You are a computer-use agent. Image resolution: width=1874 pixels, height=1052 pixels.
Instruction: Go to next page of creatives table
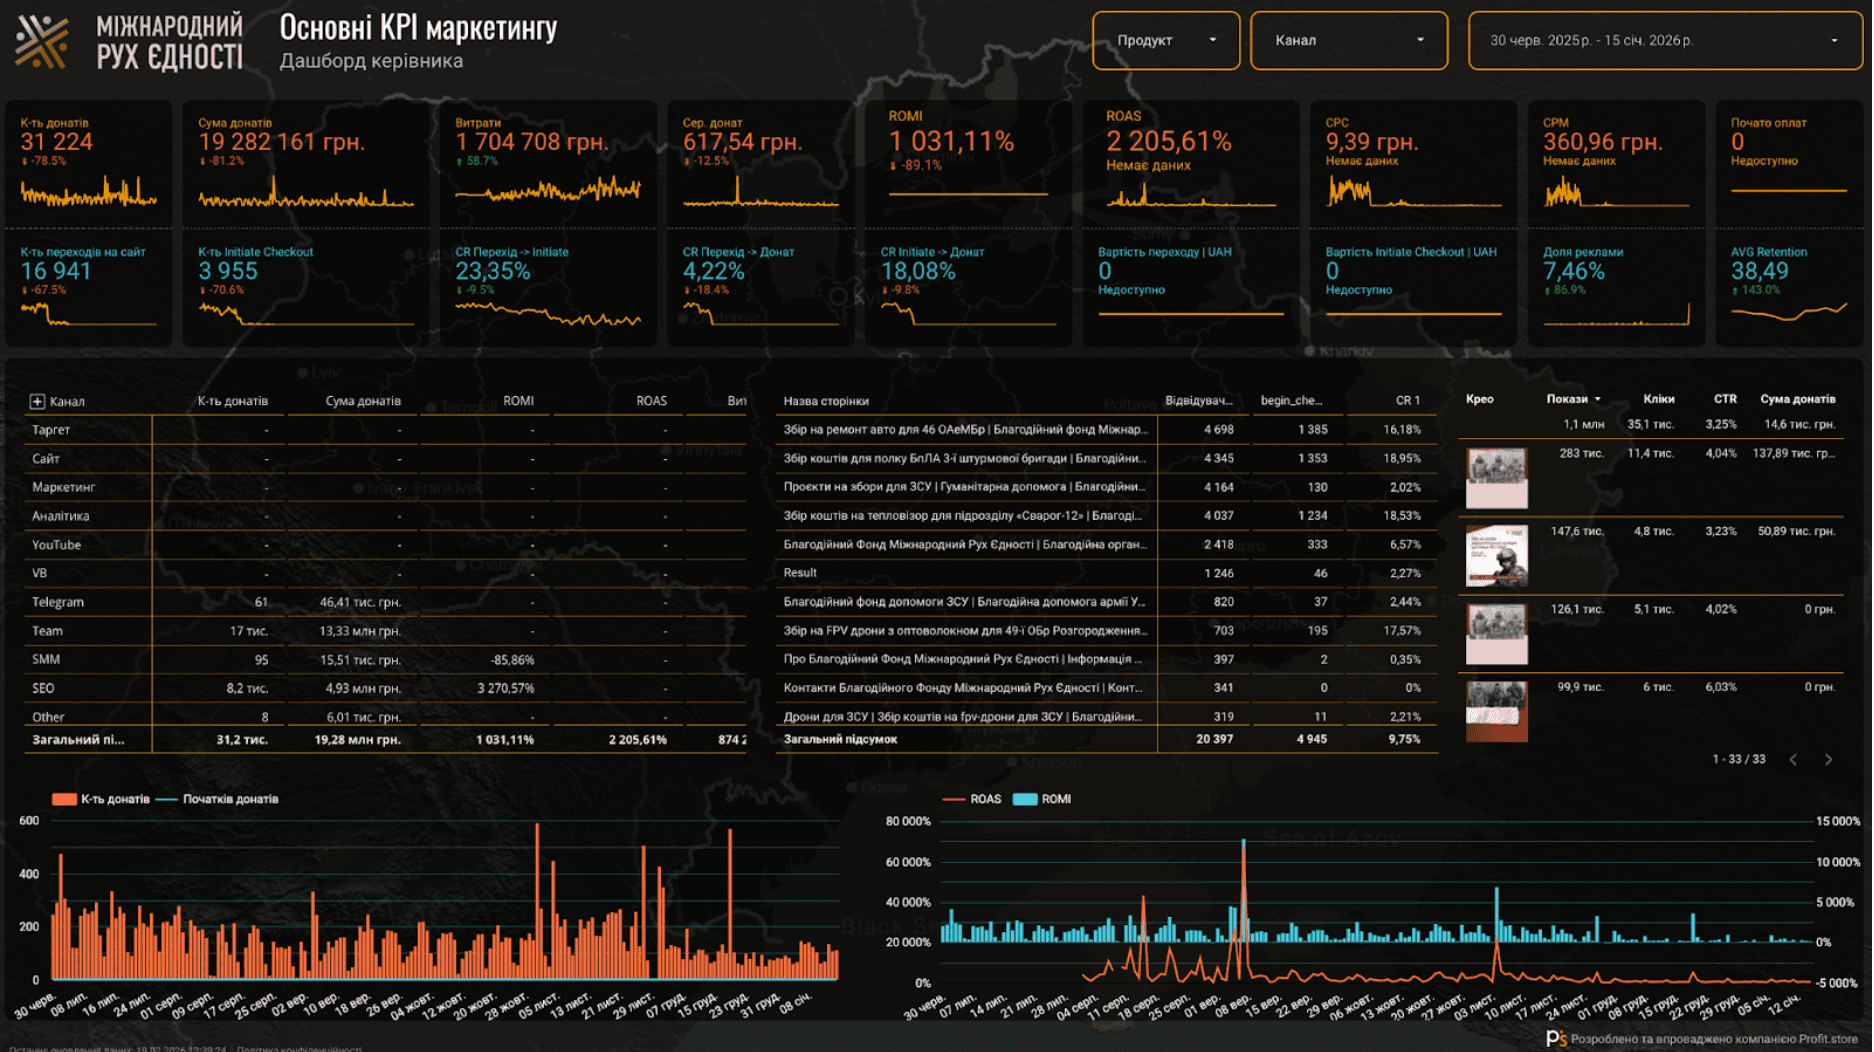1828,760
